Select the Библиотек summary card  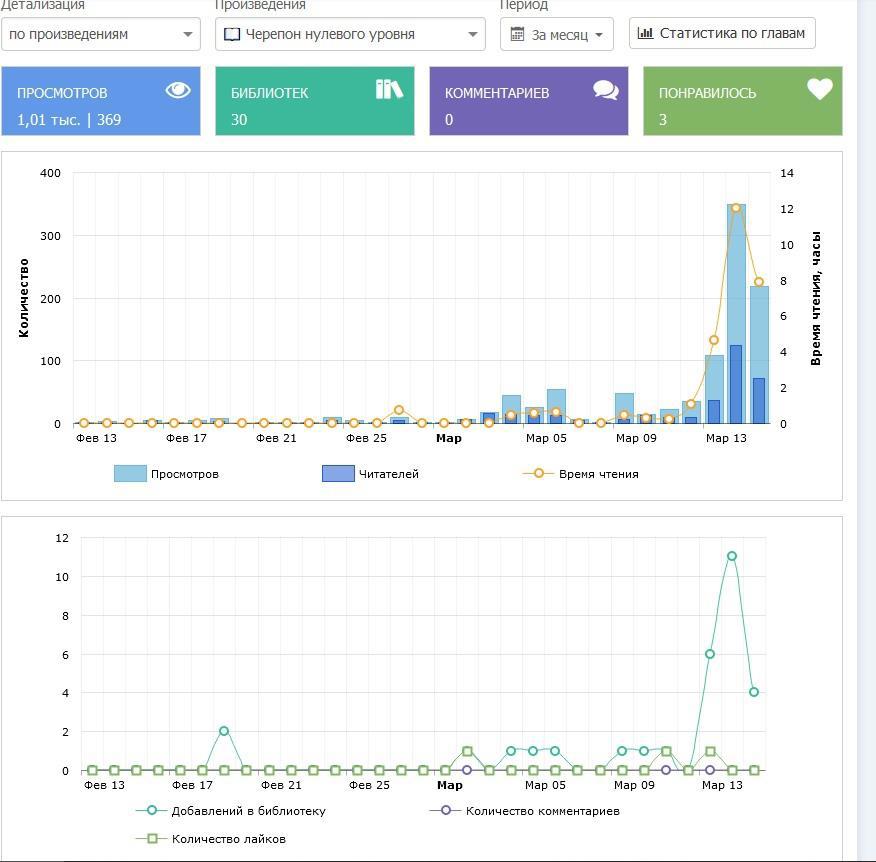pos(315,101)
